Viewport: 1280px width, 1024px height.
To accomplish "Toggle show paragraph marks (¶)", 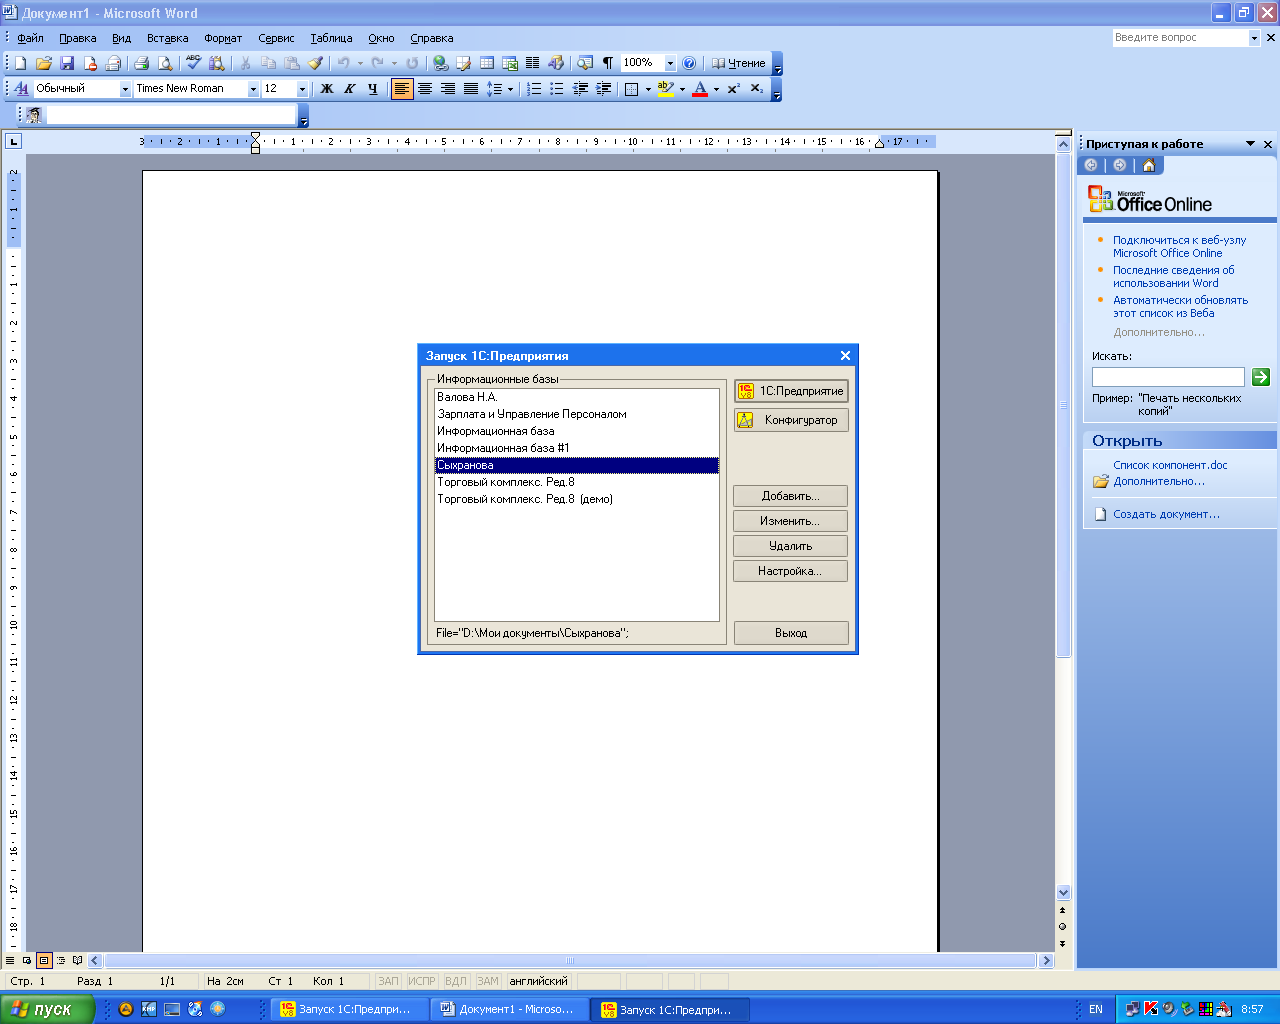I will (607, 63).
